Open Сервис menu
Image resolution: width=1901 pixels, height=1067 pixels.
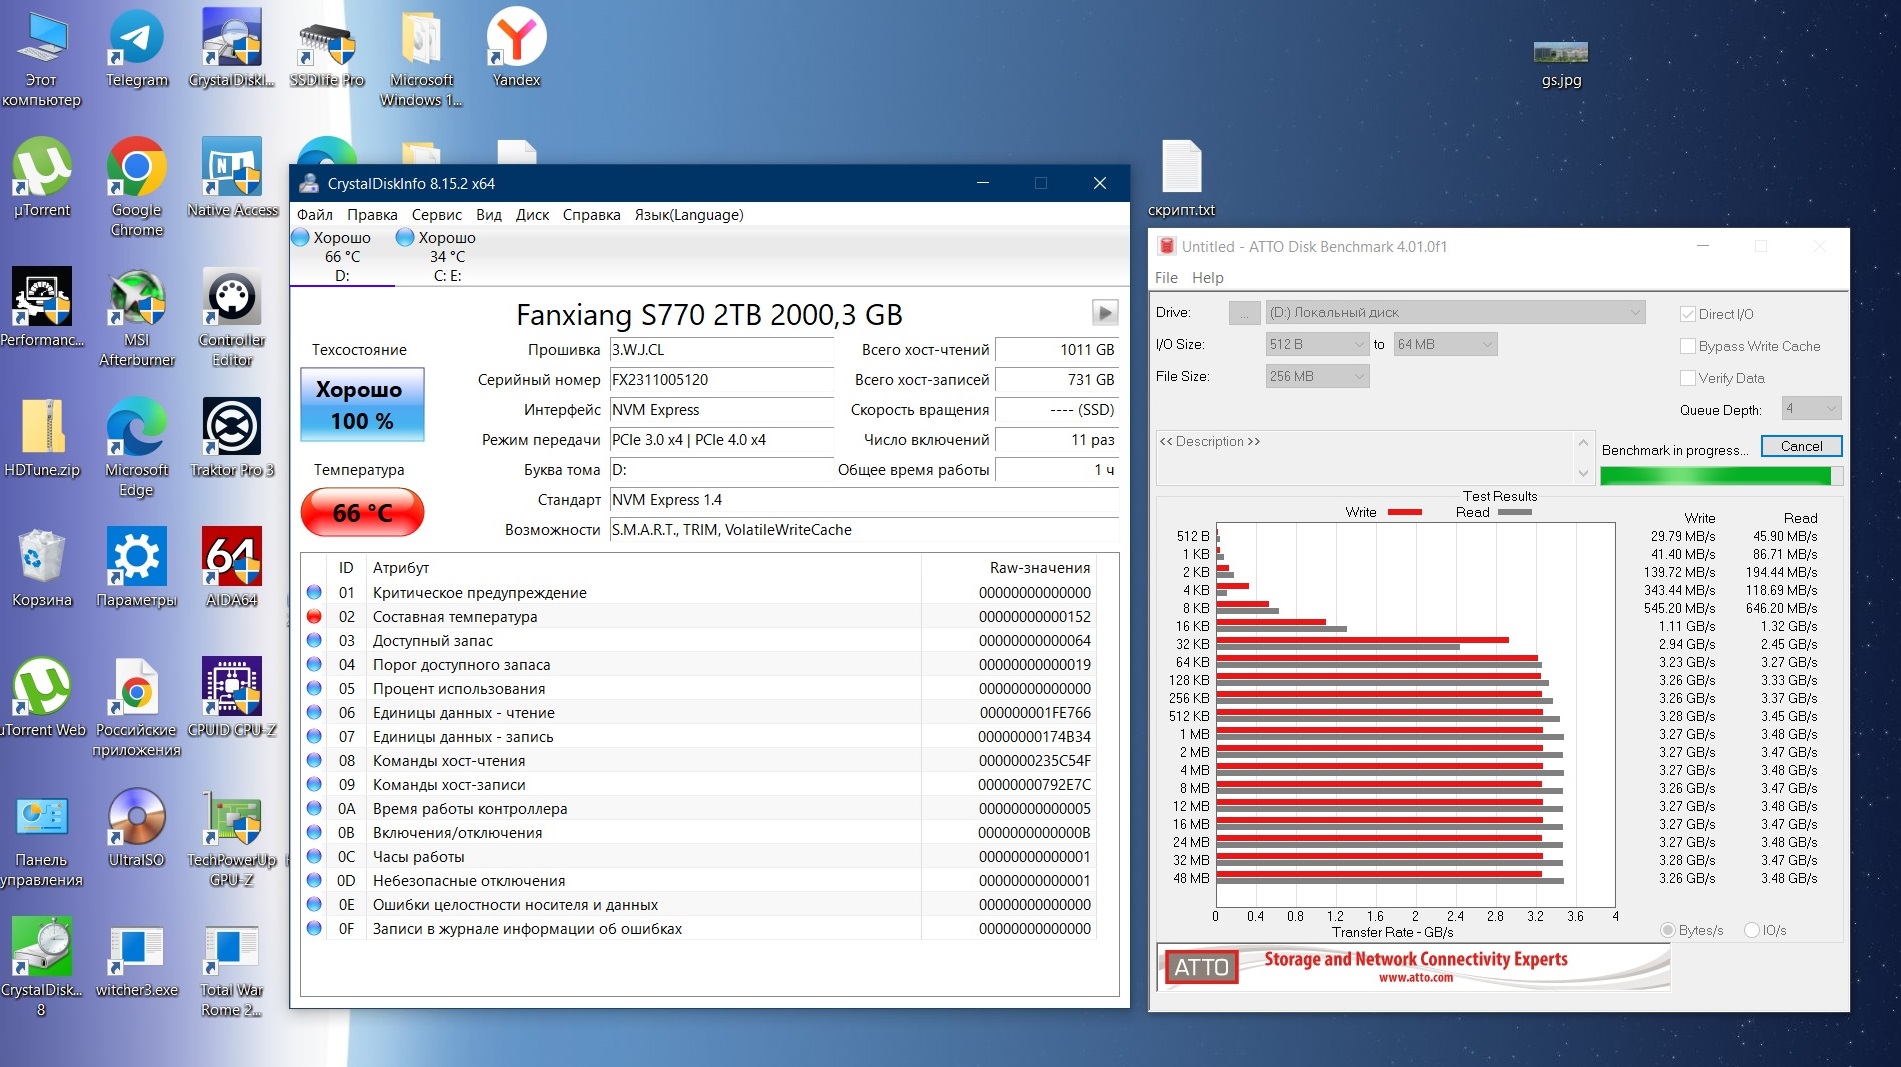(437, 215)
